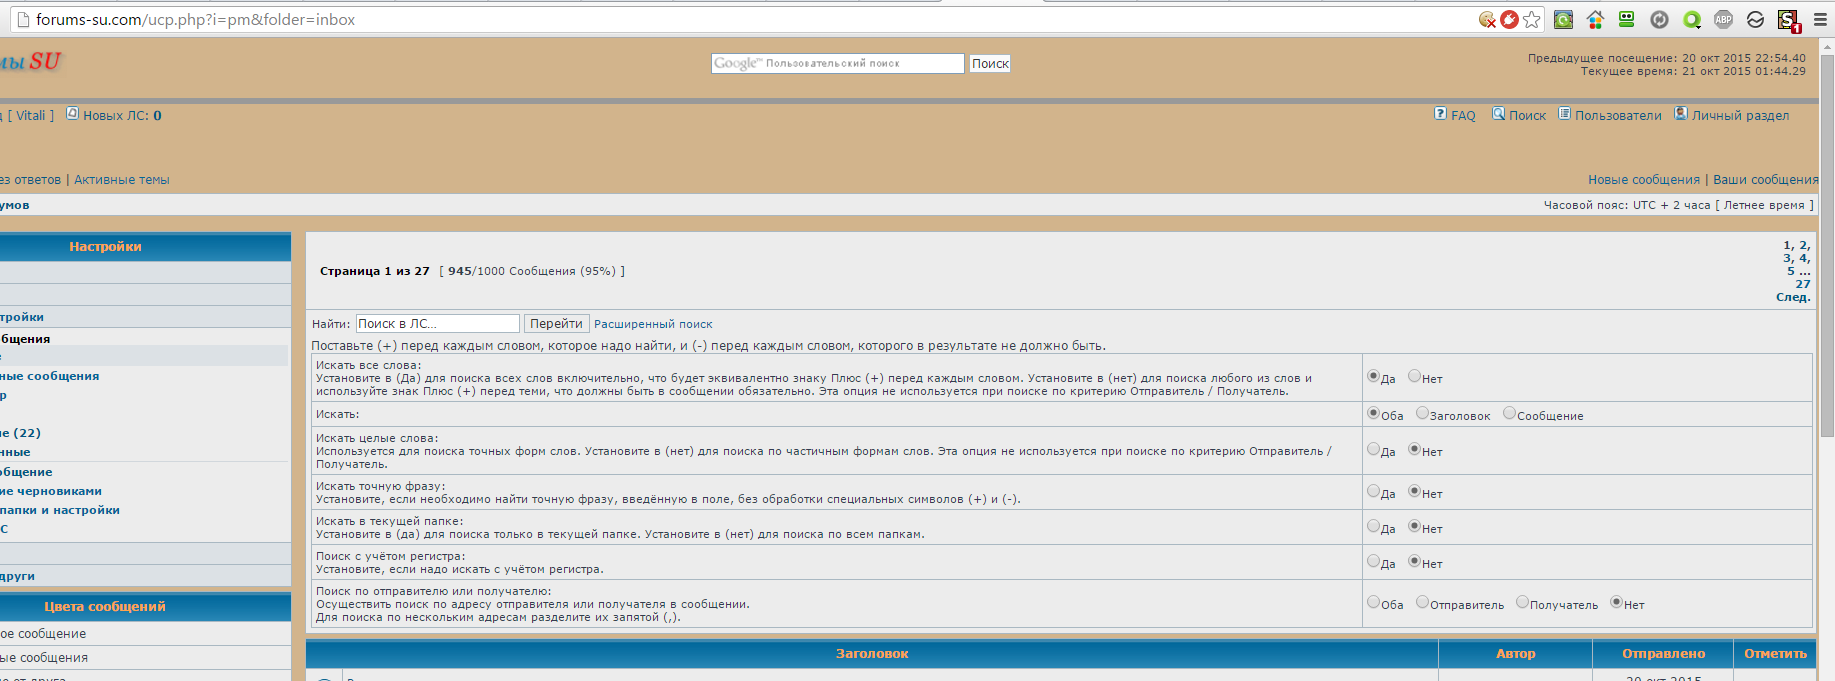Click the Отправлено column header
This screenshot has width=1835, height=681.
click(1663, 653)
